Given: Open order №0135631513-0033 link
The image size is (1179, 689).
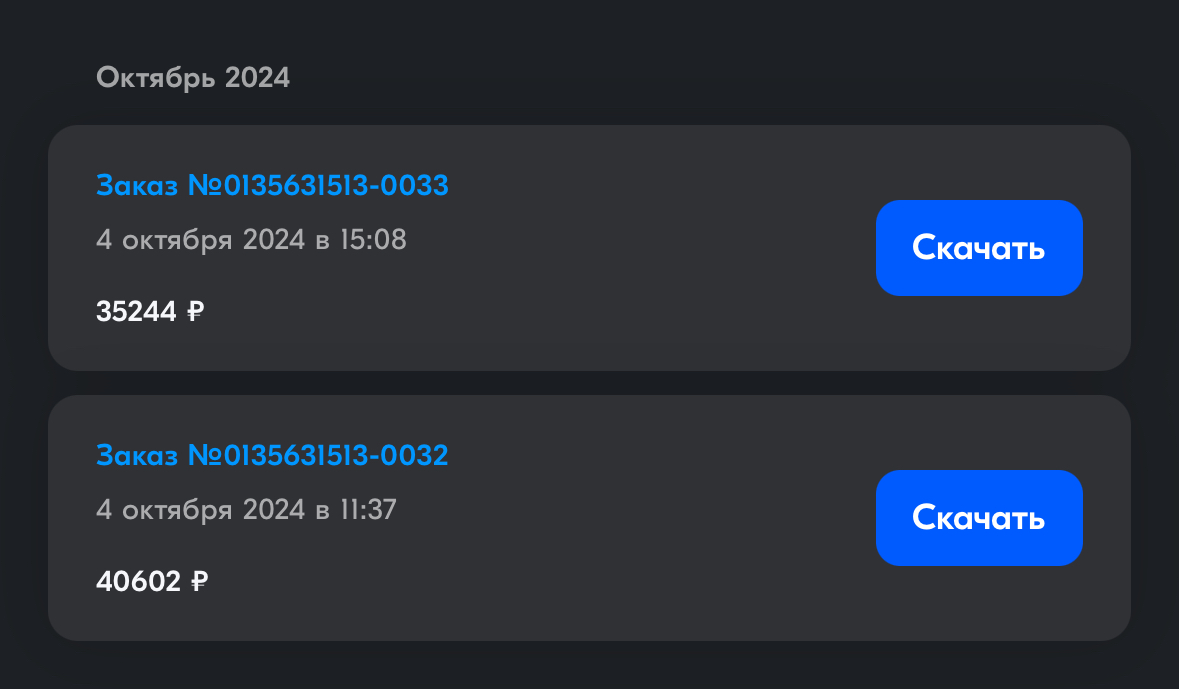Looking at the screenshot, I should 272,185.
